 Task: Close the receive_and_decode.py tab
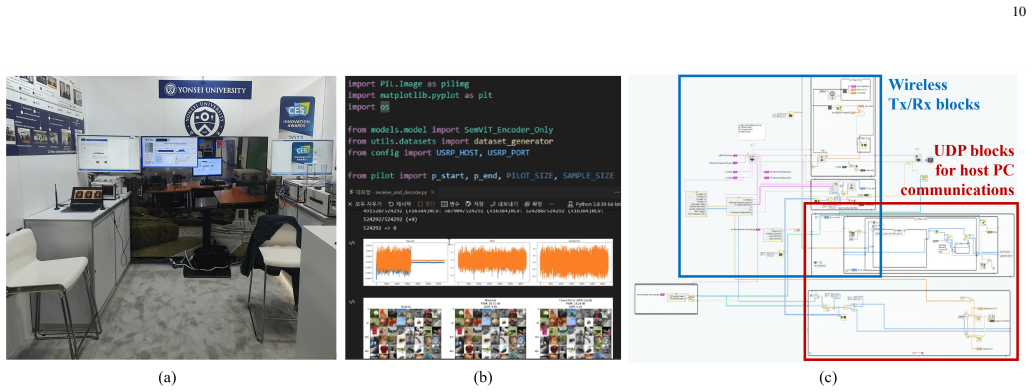pyautogui.click(x=432, y=192)
